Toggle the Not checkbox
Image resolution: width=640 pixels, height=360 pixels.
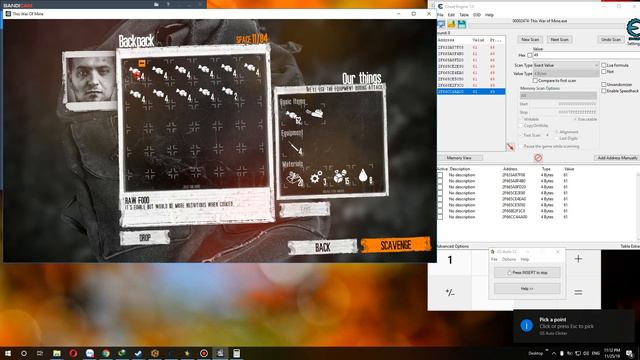(603, 71)
